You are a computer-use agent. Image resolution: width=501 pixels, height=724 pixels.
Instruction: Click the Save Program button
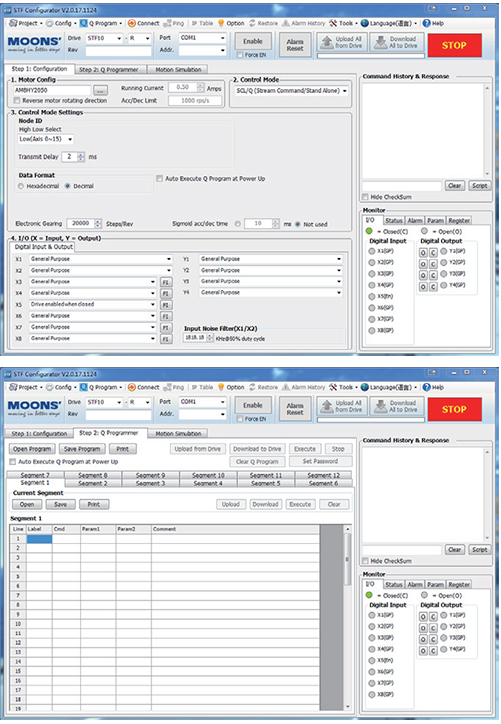[82, 449]
